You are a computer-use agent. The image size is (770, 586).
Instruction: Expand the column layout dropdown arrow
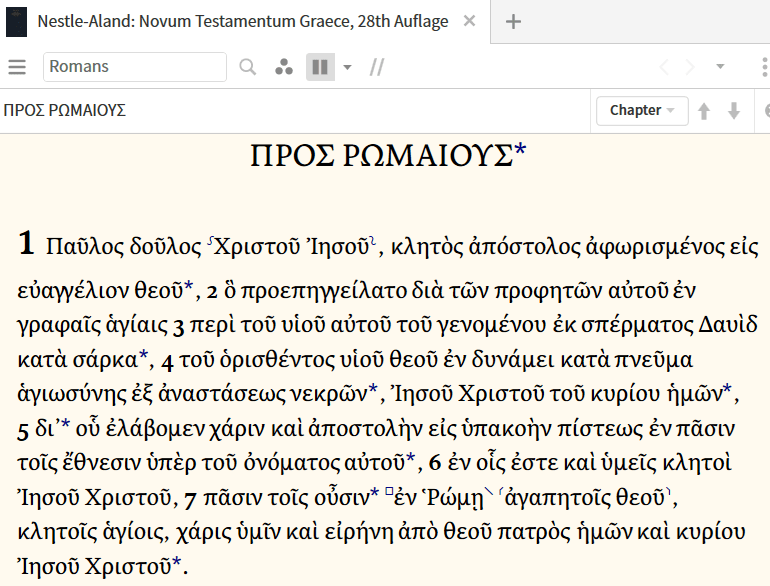pyautogui.click(x=347, y=67)
